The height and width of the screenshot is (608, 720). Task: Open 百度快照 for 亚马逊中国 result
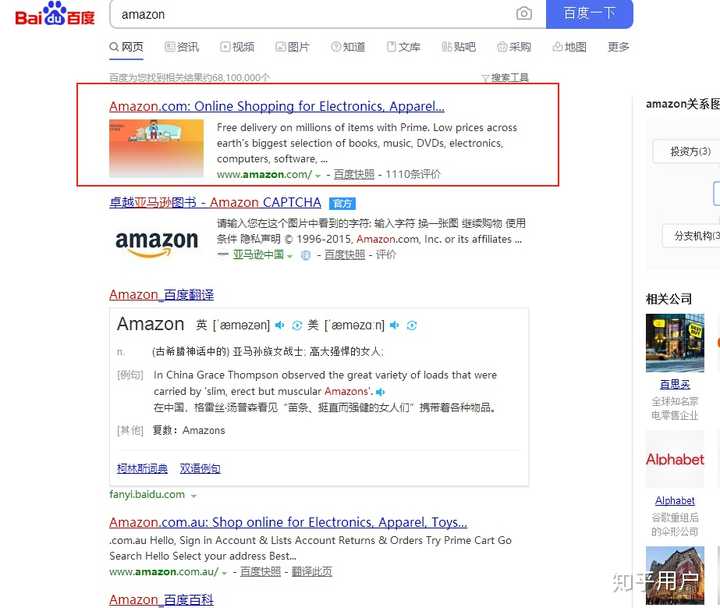tap(345, 255)
